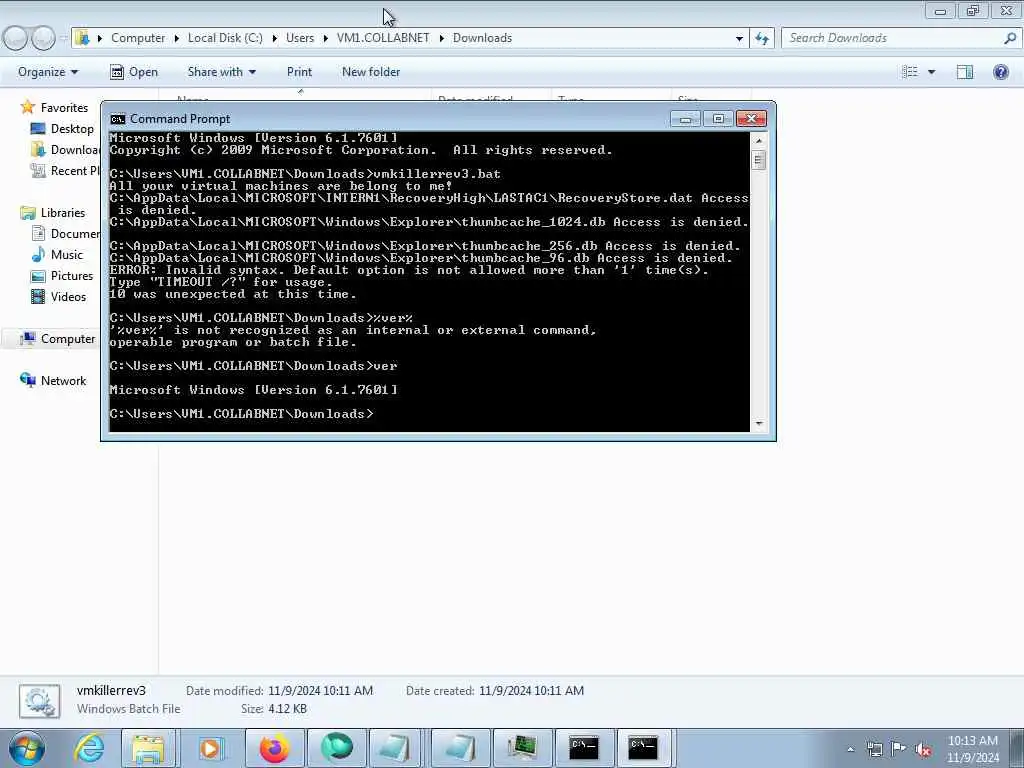
Task: Click the muted volume tray icon
Action: [923, 749]
